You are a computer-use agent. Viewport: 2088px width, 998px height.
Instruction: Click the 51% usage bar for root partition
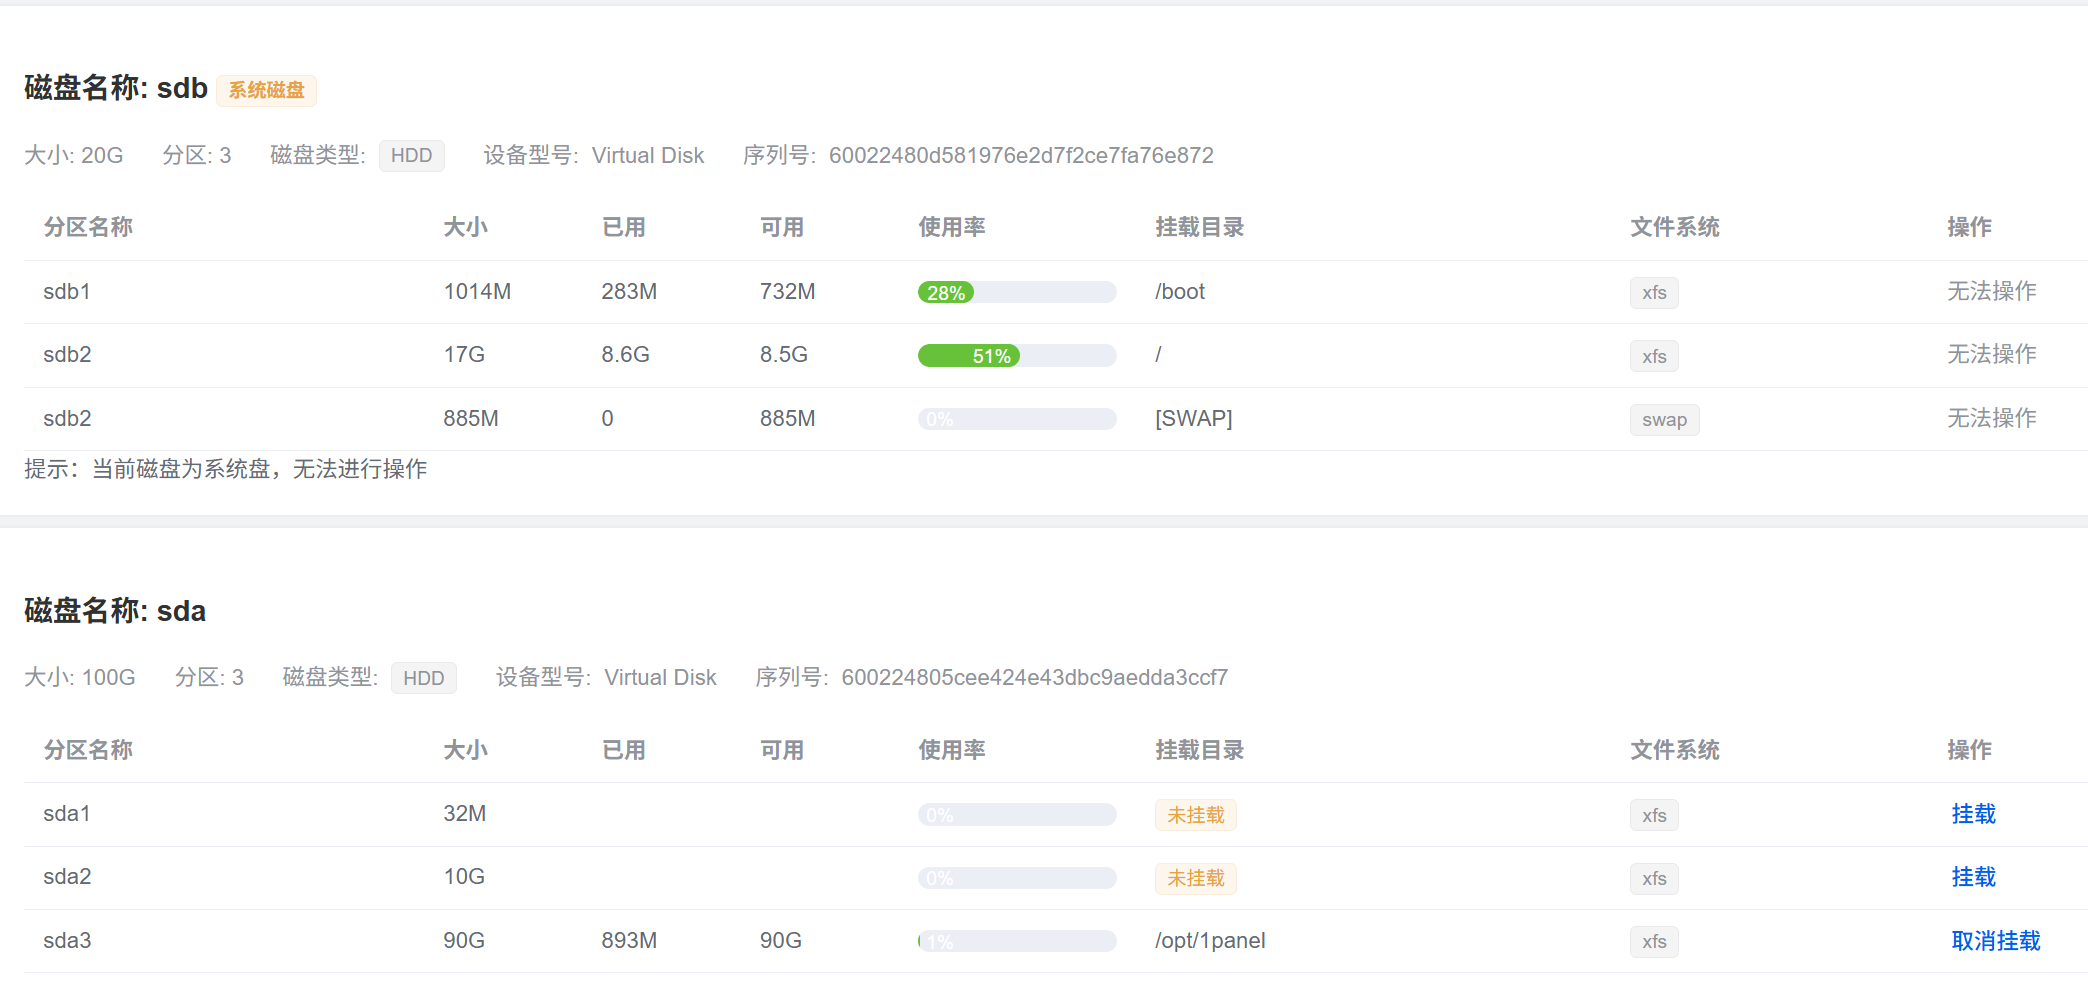tap(1016, 356)
